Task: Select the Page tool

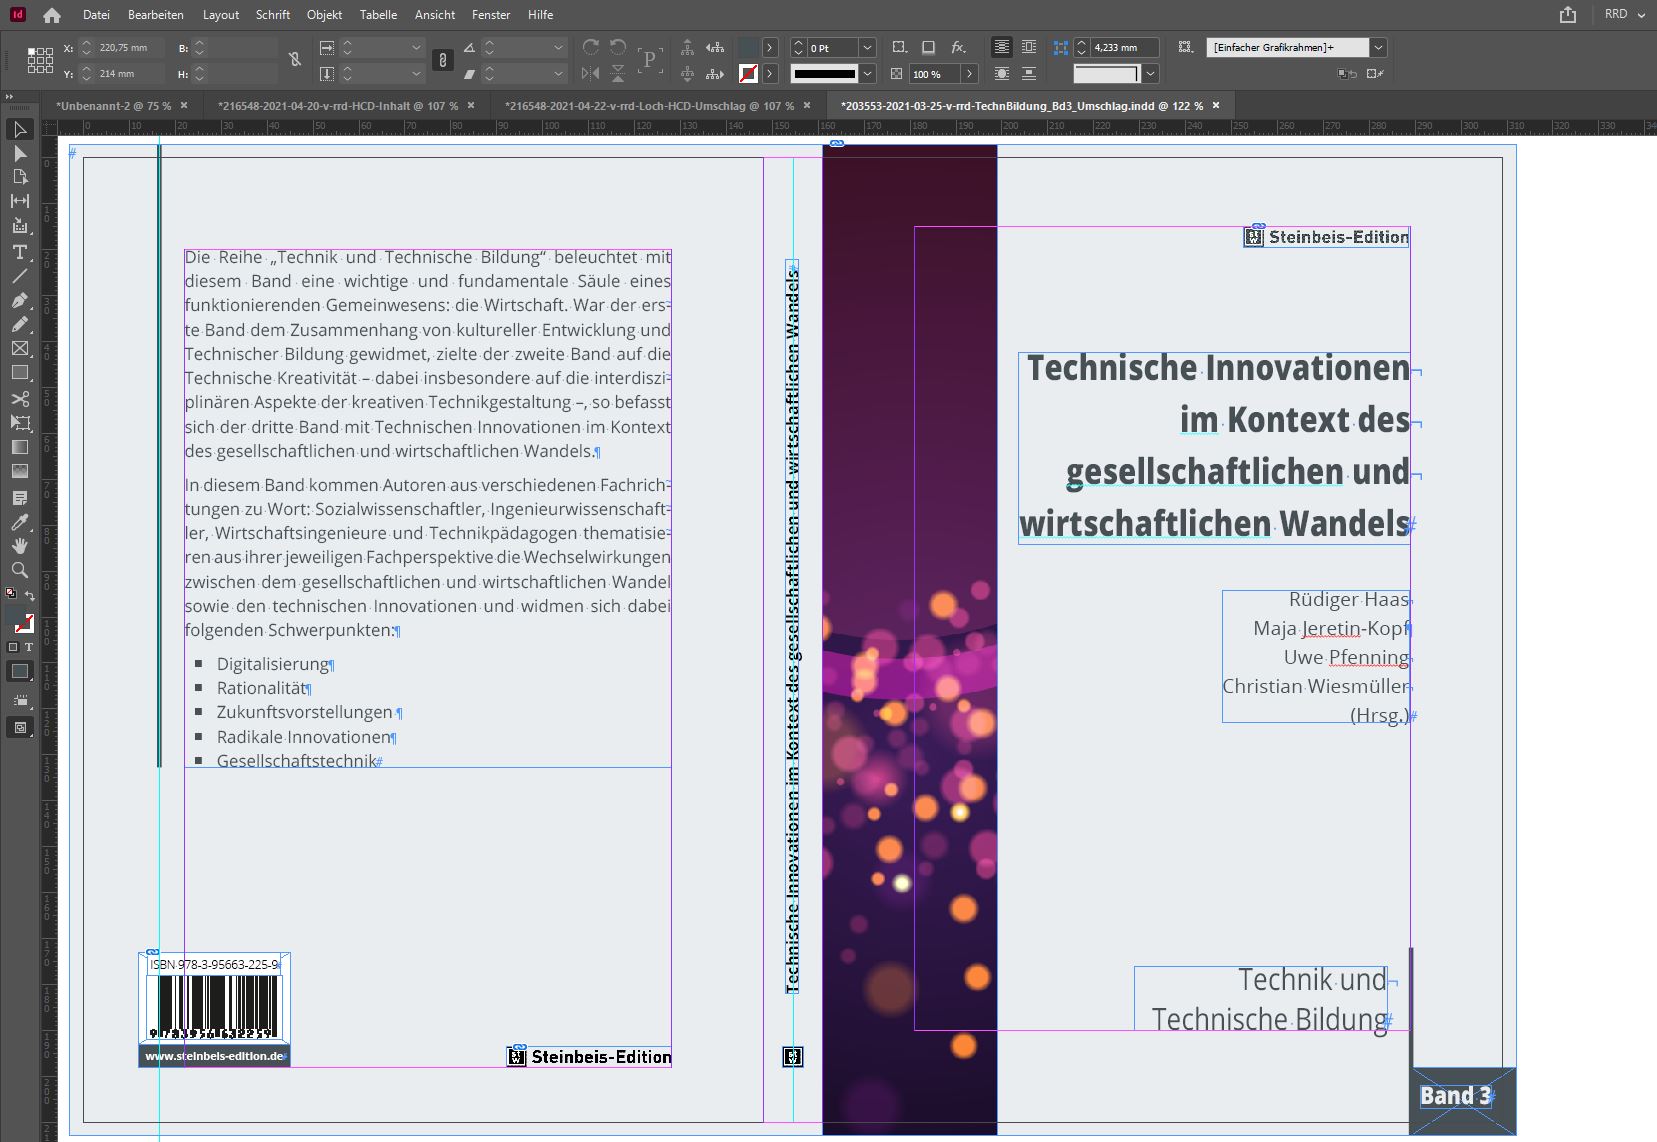Action: tap(19, 177)
